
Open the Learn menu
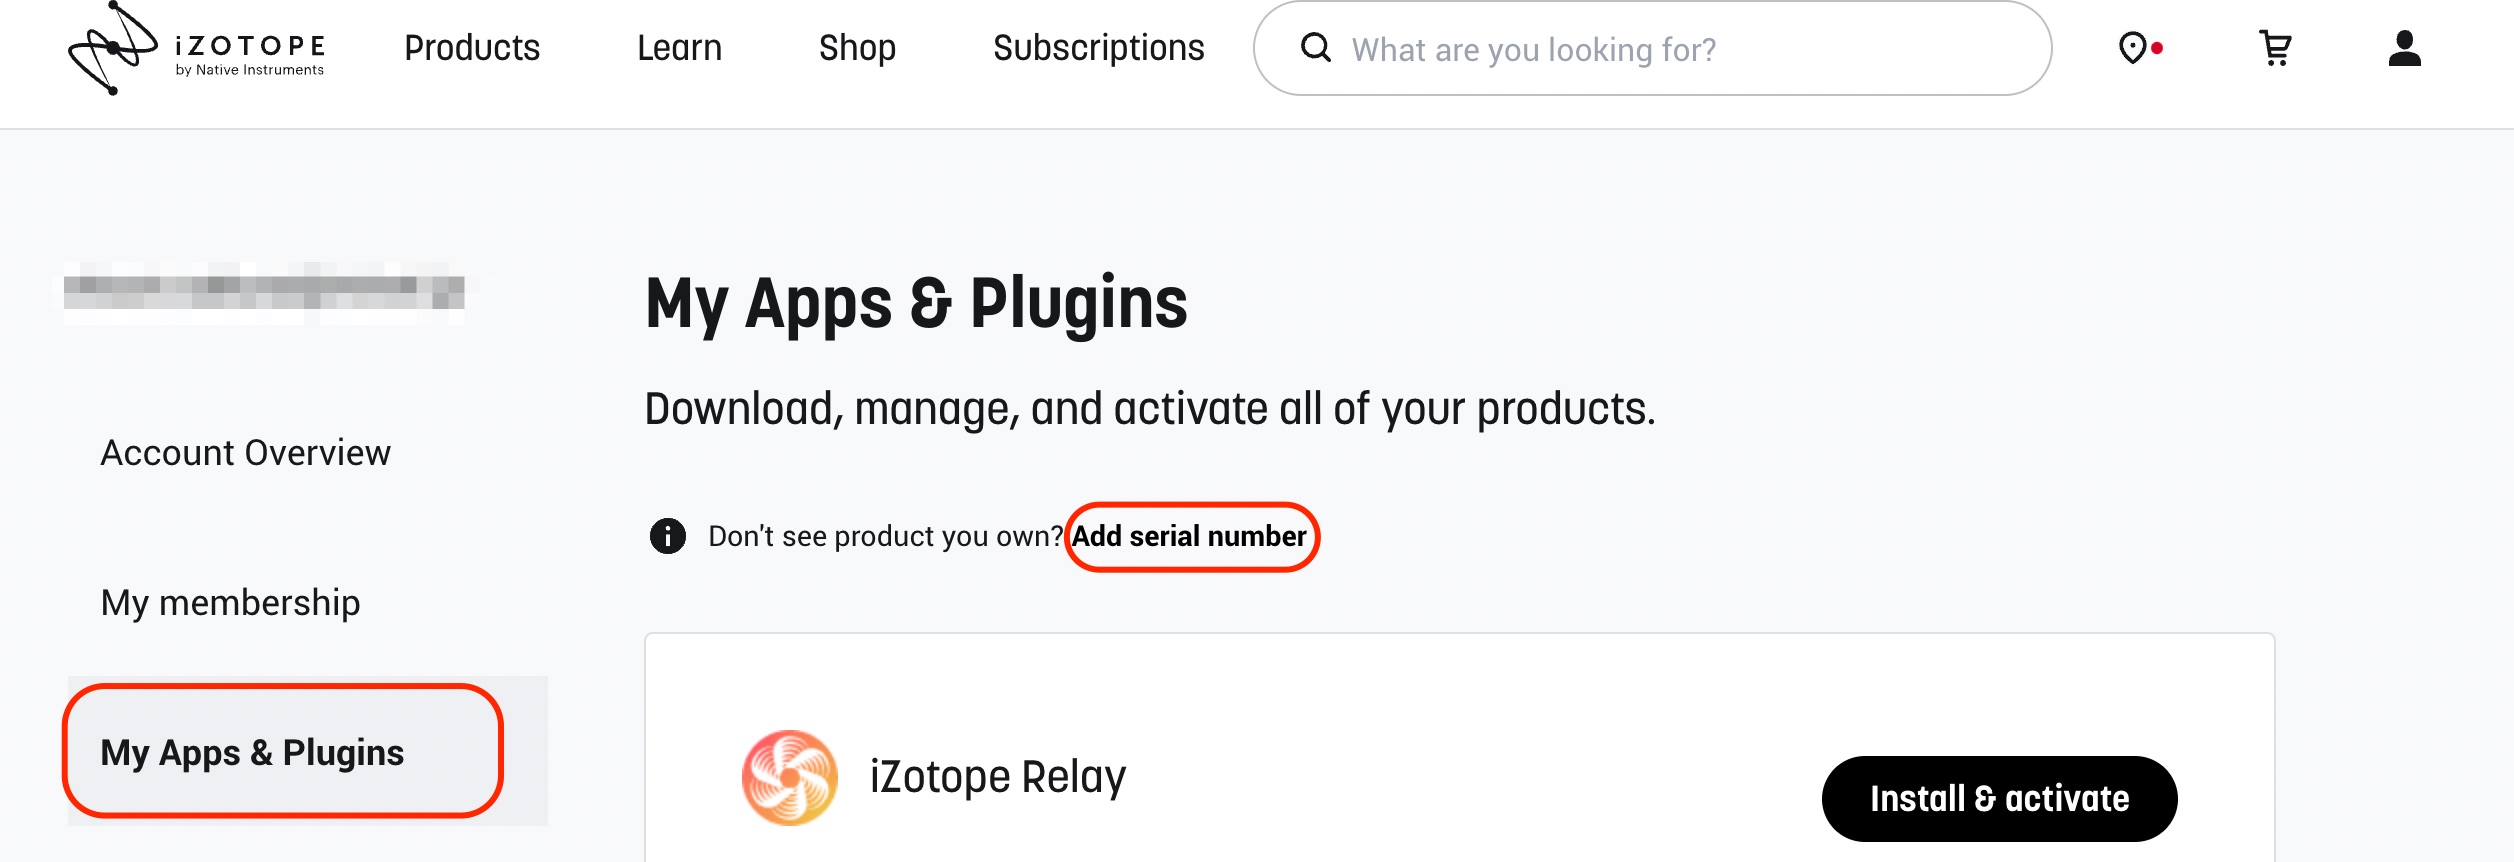(x=679, y=48)
